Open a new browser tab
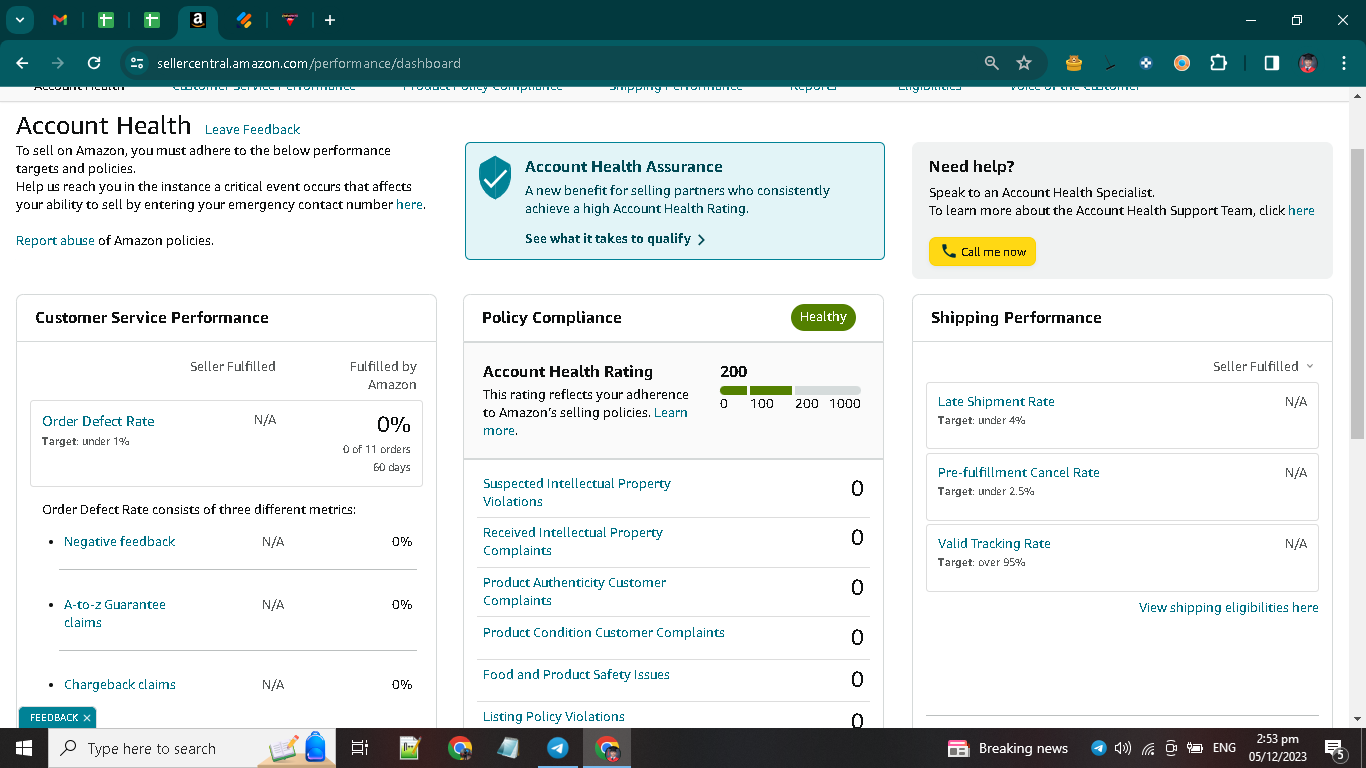Image resolution: width=1366 pixels, height=768 pixels. pyautogui.click(x=330, y=20)
